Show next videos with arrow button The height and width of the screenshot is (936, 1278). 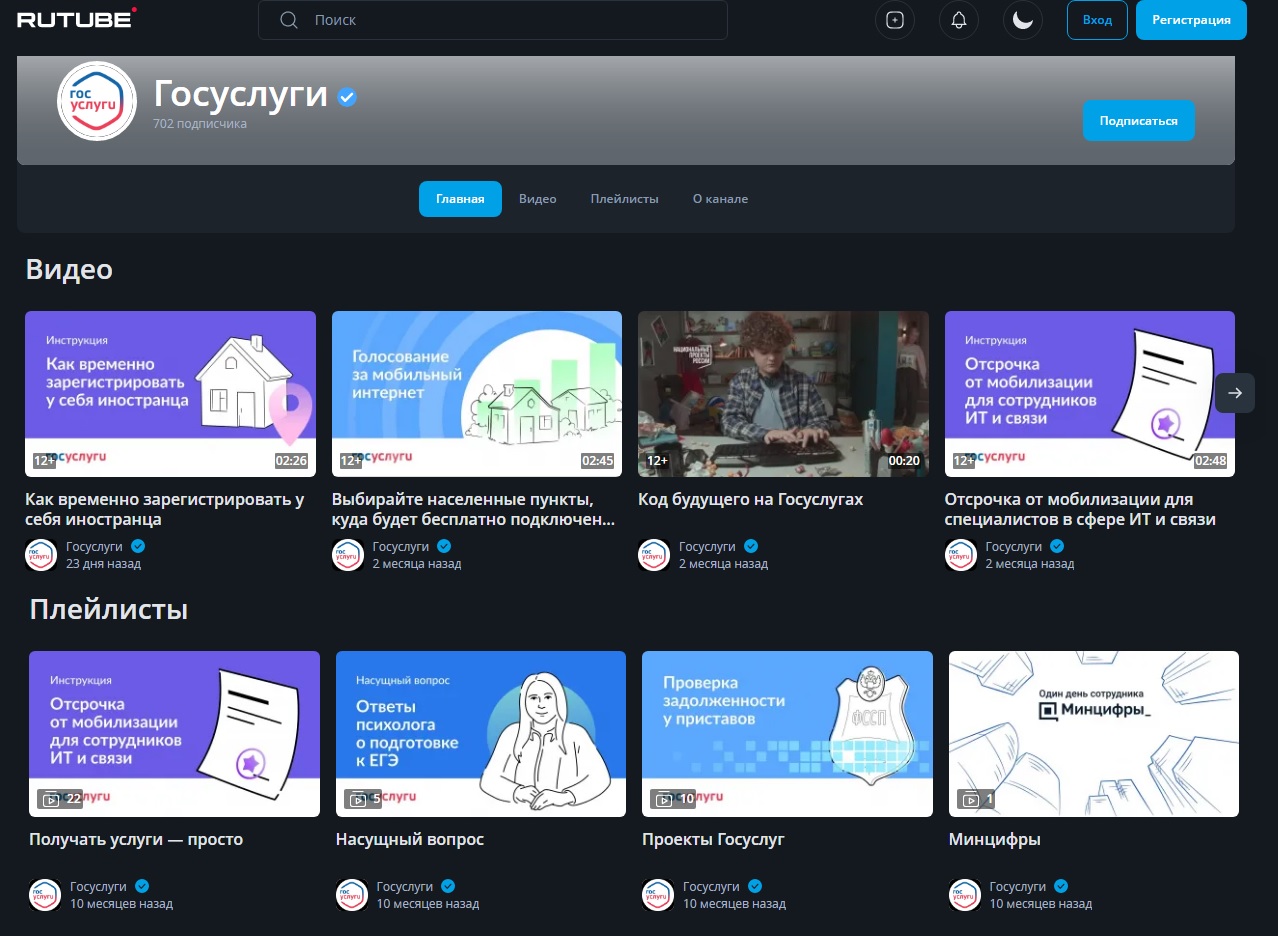click(1235, 393)
